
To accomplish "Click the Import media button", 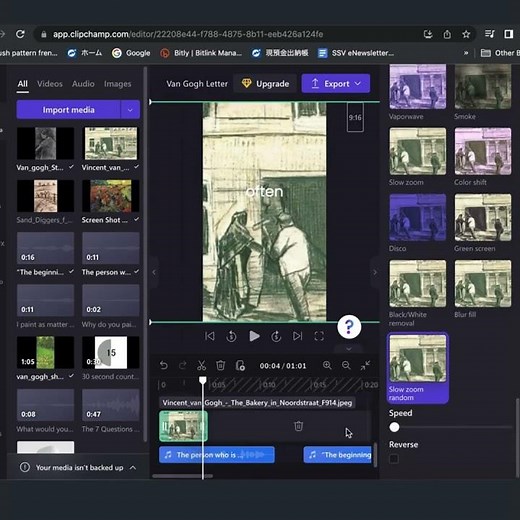I will coord(68,110).
